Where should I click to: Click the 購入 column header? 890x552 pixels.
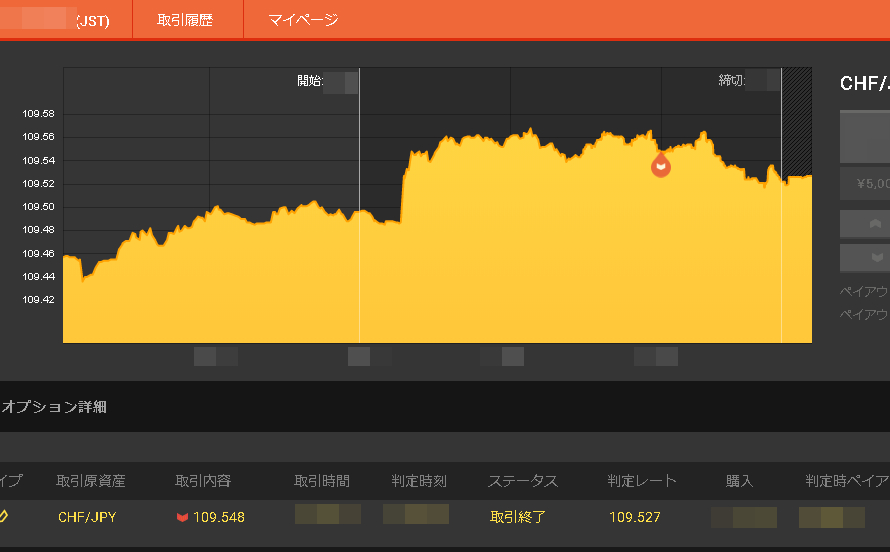click(x=739, y=481)
